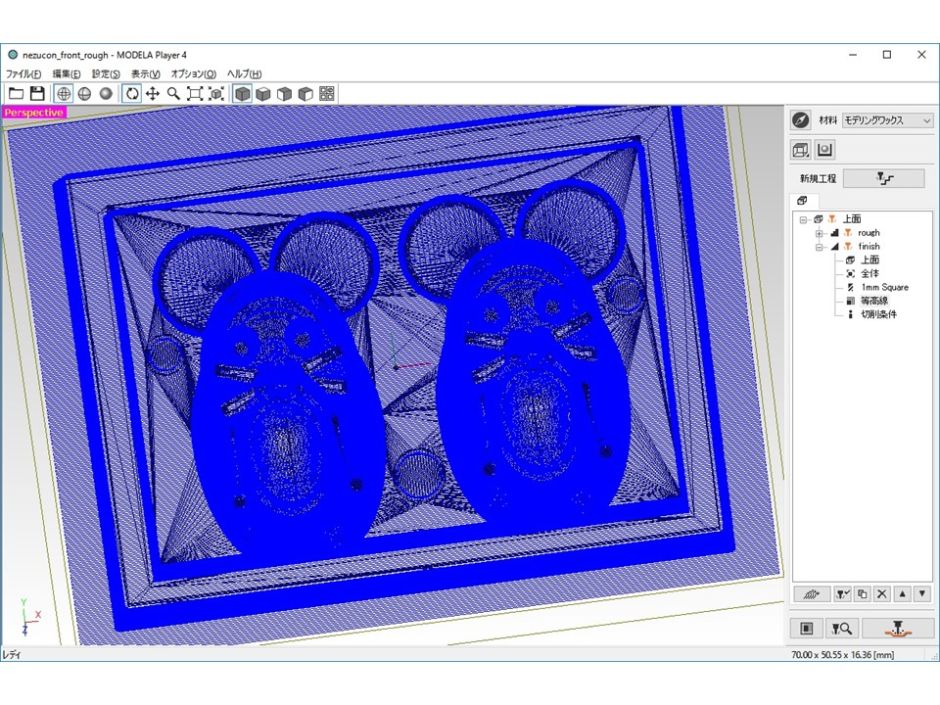
Task: Select the 等高線 tree item
Action: pos(874,301)
